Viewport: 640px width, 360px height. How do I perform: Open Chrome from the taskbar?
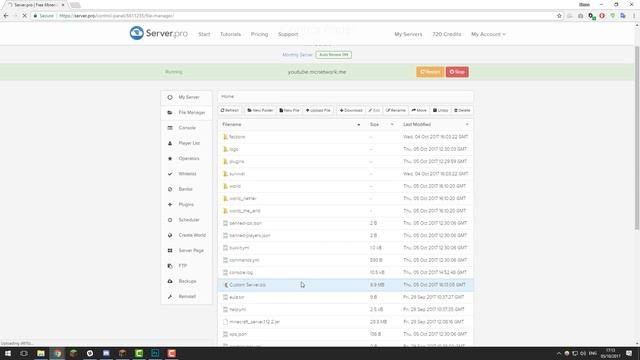click(x=58, y=353)
